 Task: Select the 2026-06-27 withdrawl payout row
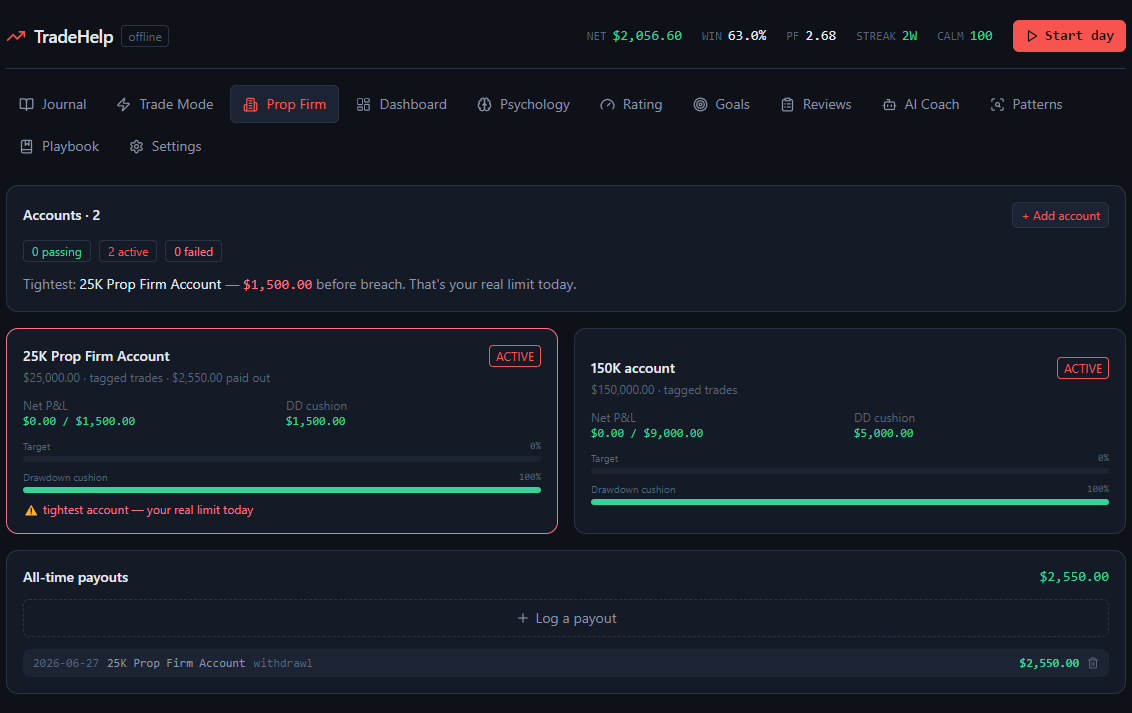coord(566,662)
